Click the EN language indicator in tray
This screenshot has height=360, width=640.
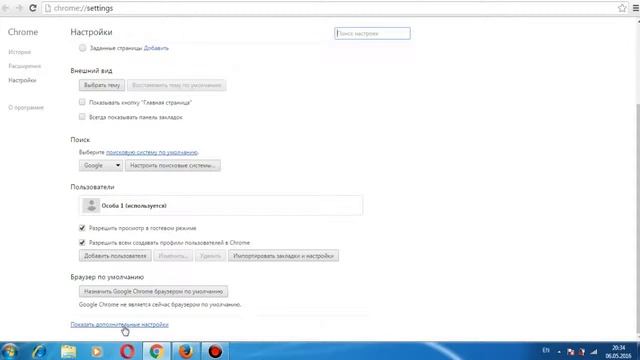(546, 350)
